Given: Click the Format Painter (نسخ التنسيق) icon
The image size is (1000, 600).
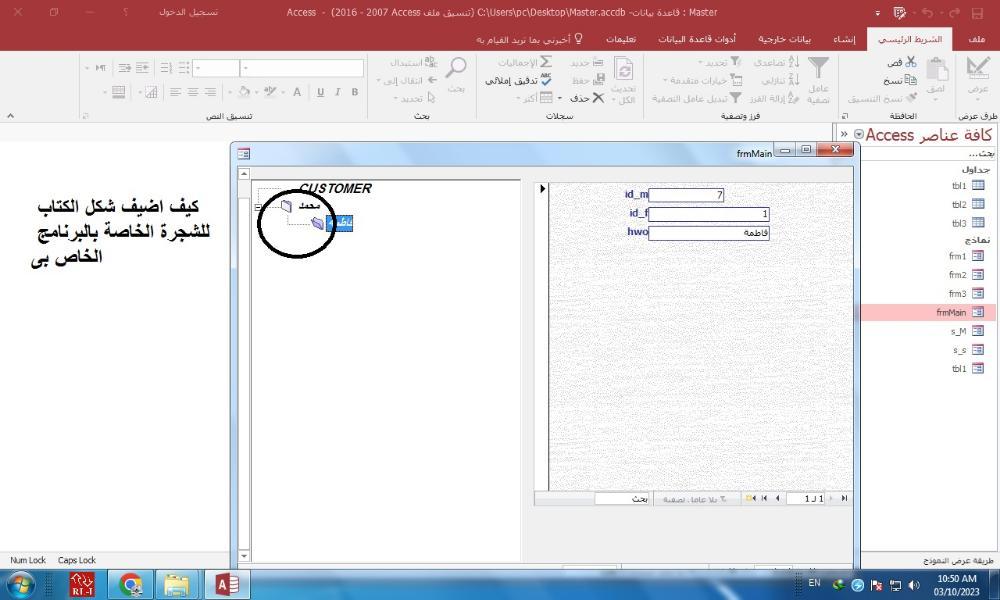Looking at the screenshot, I should pos(911,98).
